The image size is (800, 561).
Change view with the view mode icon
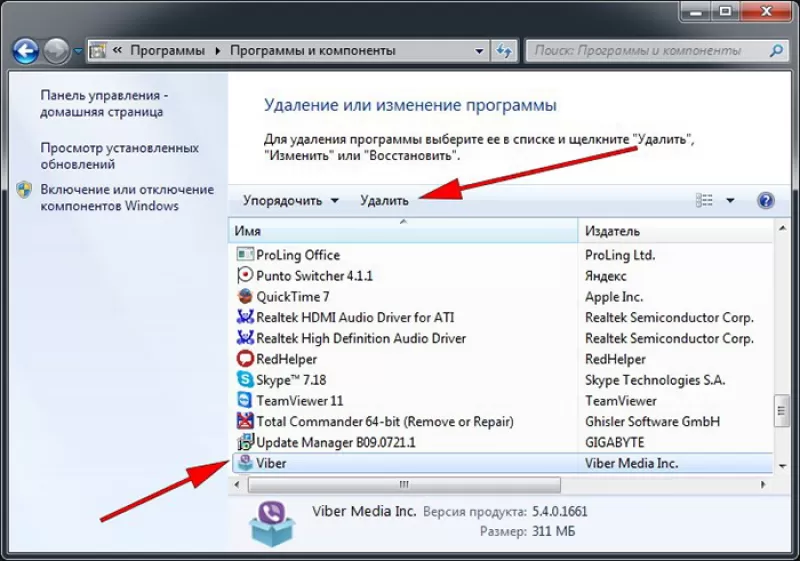704,200
